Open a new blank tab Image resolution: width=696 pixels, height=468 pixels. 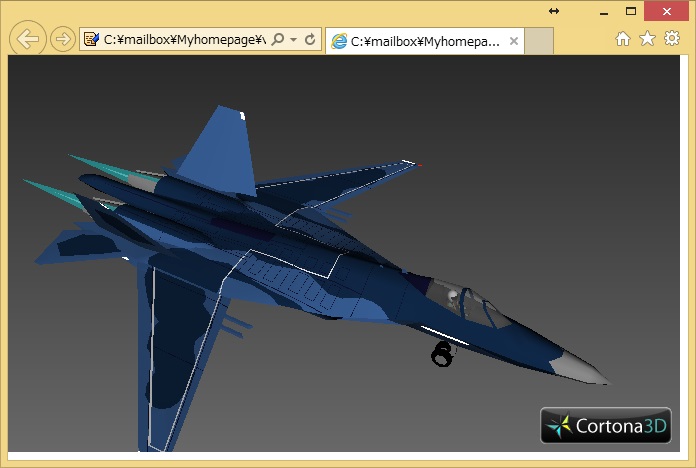(x=539, y=41)
